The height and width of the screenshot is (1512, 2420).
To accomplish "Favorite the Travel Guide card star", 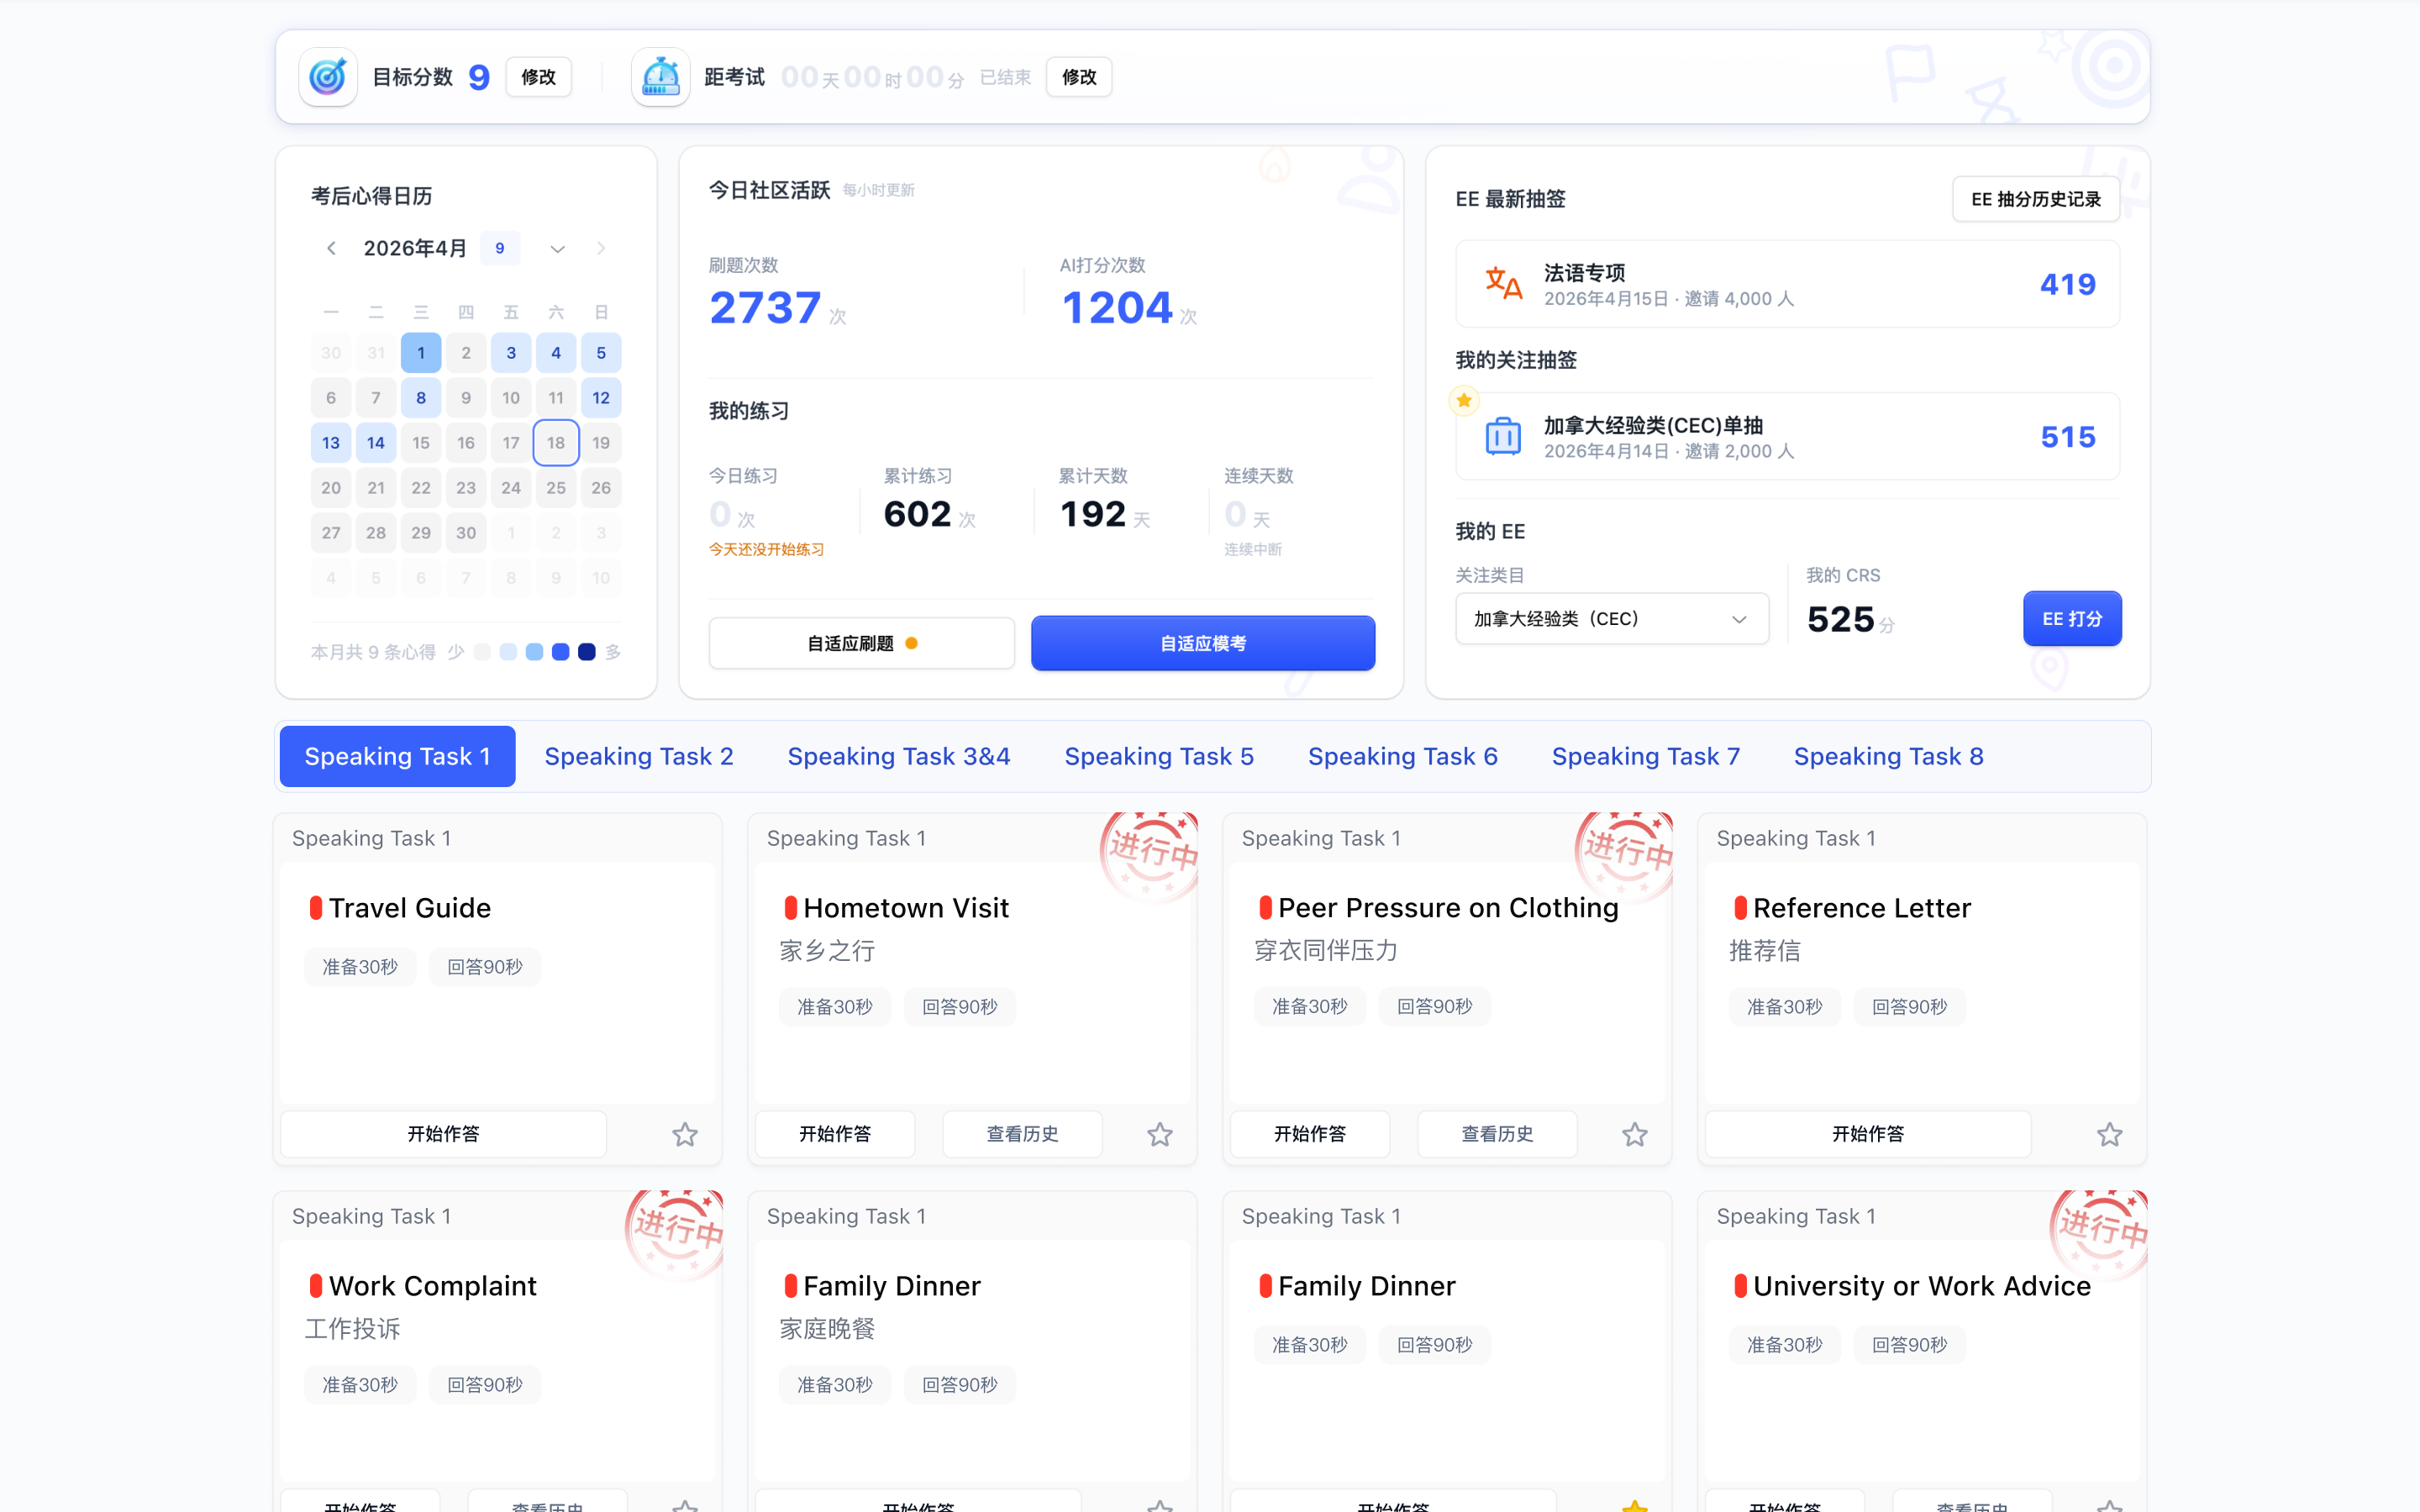I will pos(685,1134).
